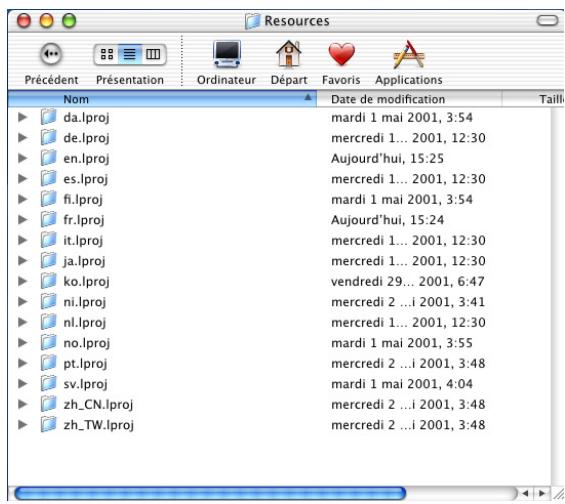Screen dimensions: 565x504
Task: Select the en.lproj folder icon
Action: (48, 158)
